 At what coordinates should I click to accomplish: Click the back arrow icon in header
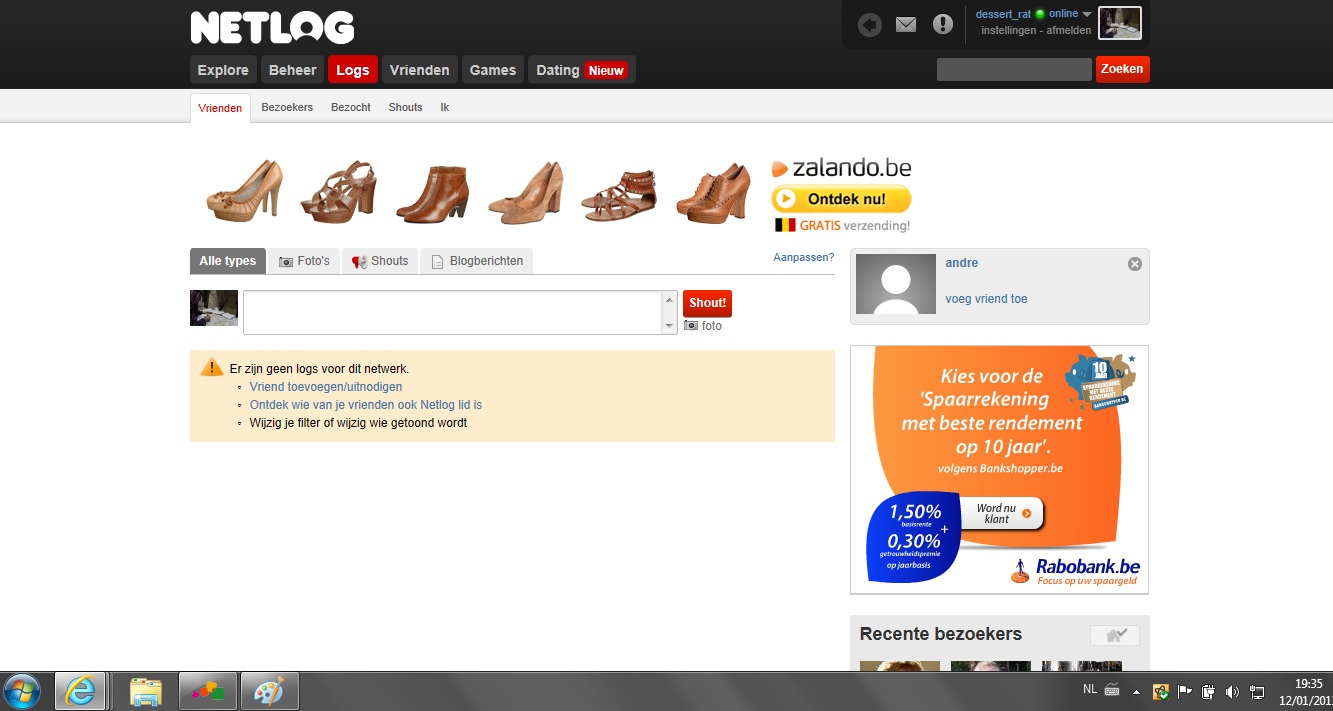tap(870, 24)
